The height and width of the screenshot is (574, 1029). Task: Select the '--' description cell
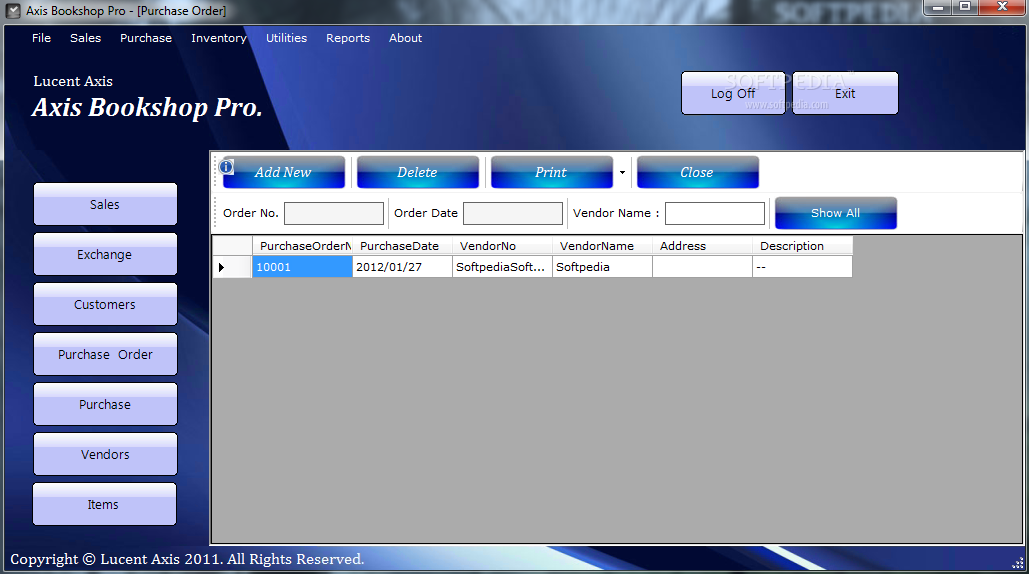tap(803, 267)
